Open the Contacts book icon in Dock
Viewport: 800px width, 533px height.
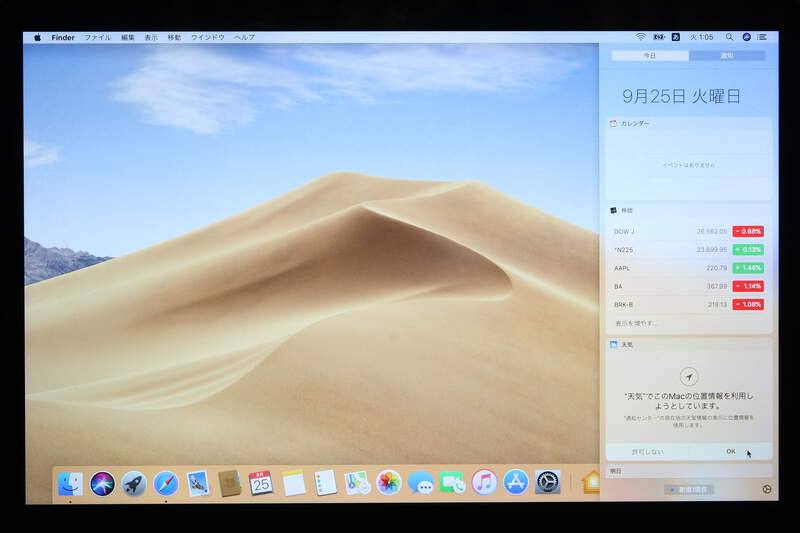click(230, 483)
